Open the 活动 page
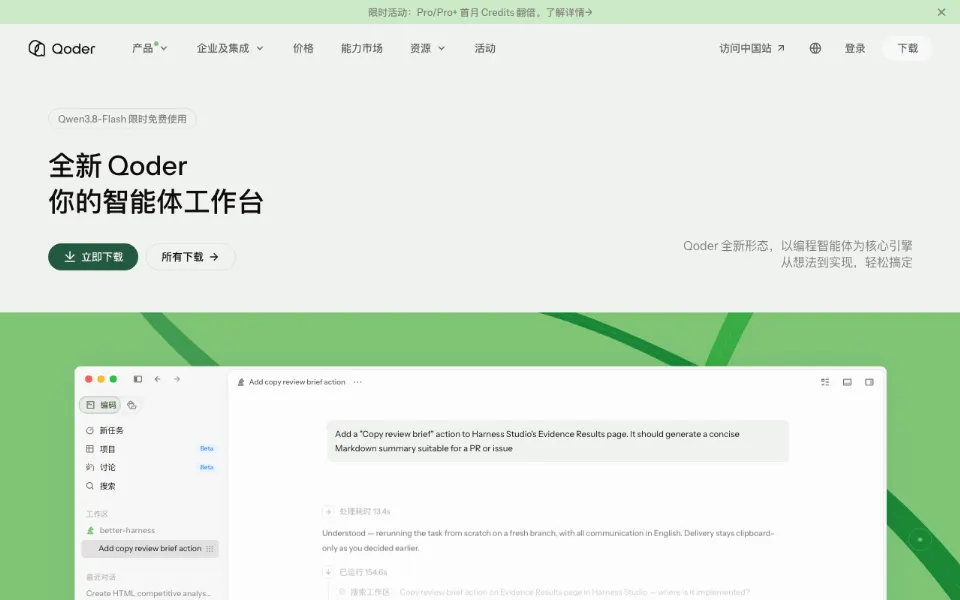This screenshot has width=960, height=600. click(x=485, y=48)
